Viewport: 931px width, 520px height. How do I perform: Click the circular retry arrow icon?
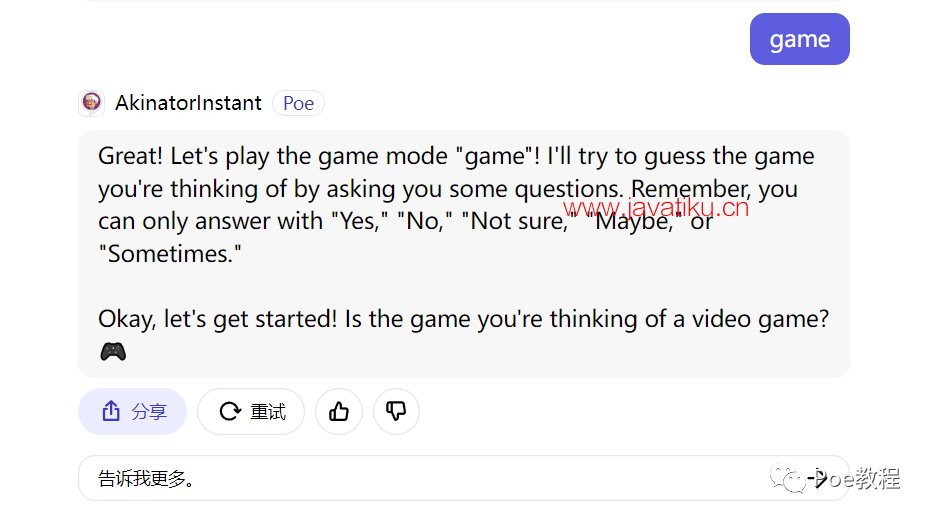coord(230,411)
